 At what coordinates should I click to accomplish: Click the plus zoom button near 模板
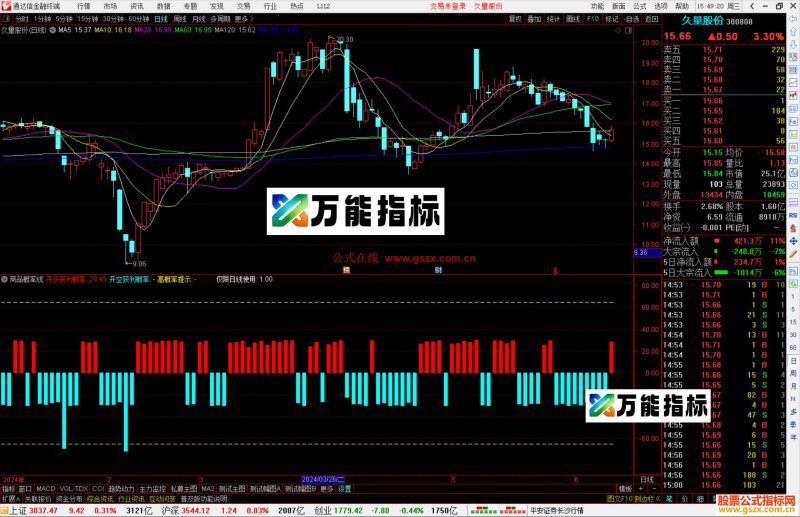tap(641, 489)
